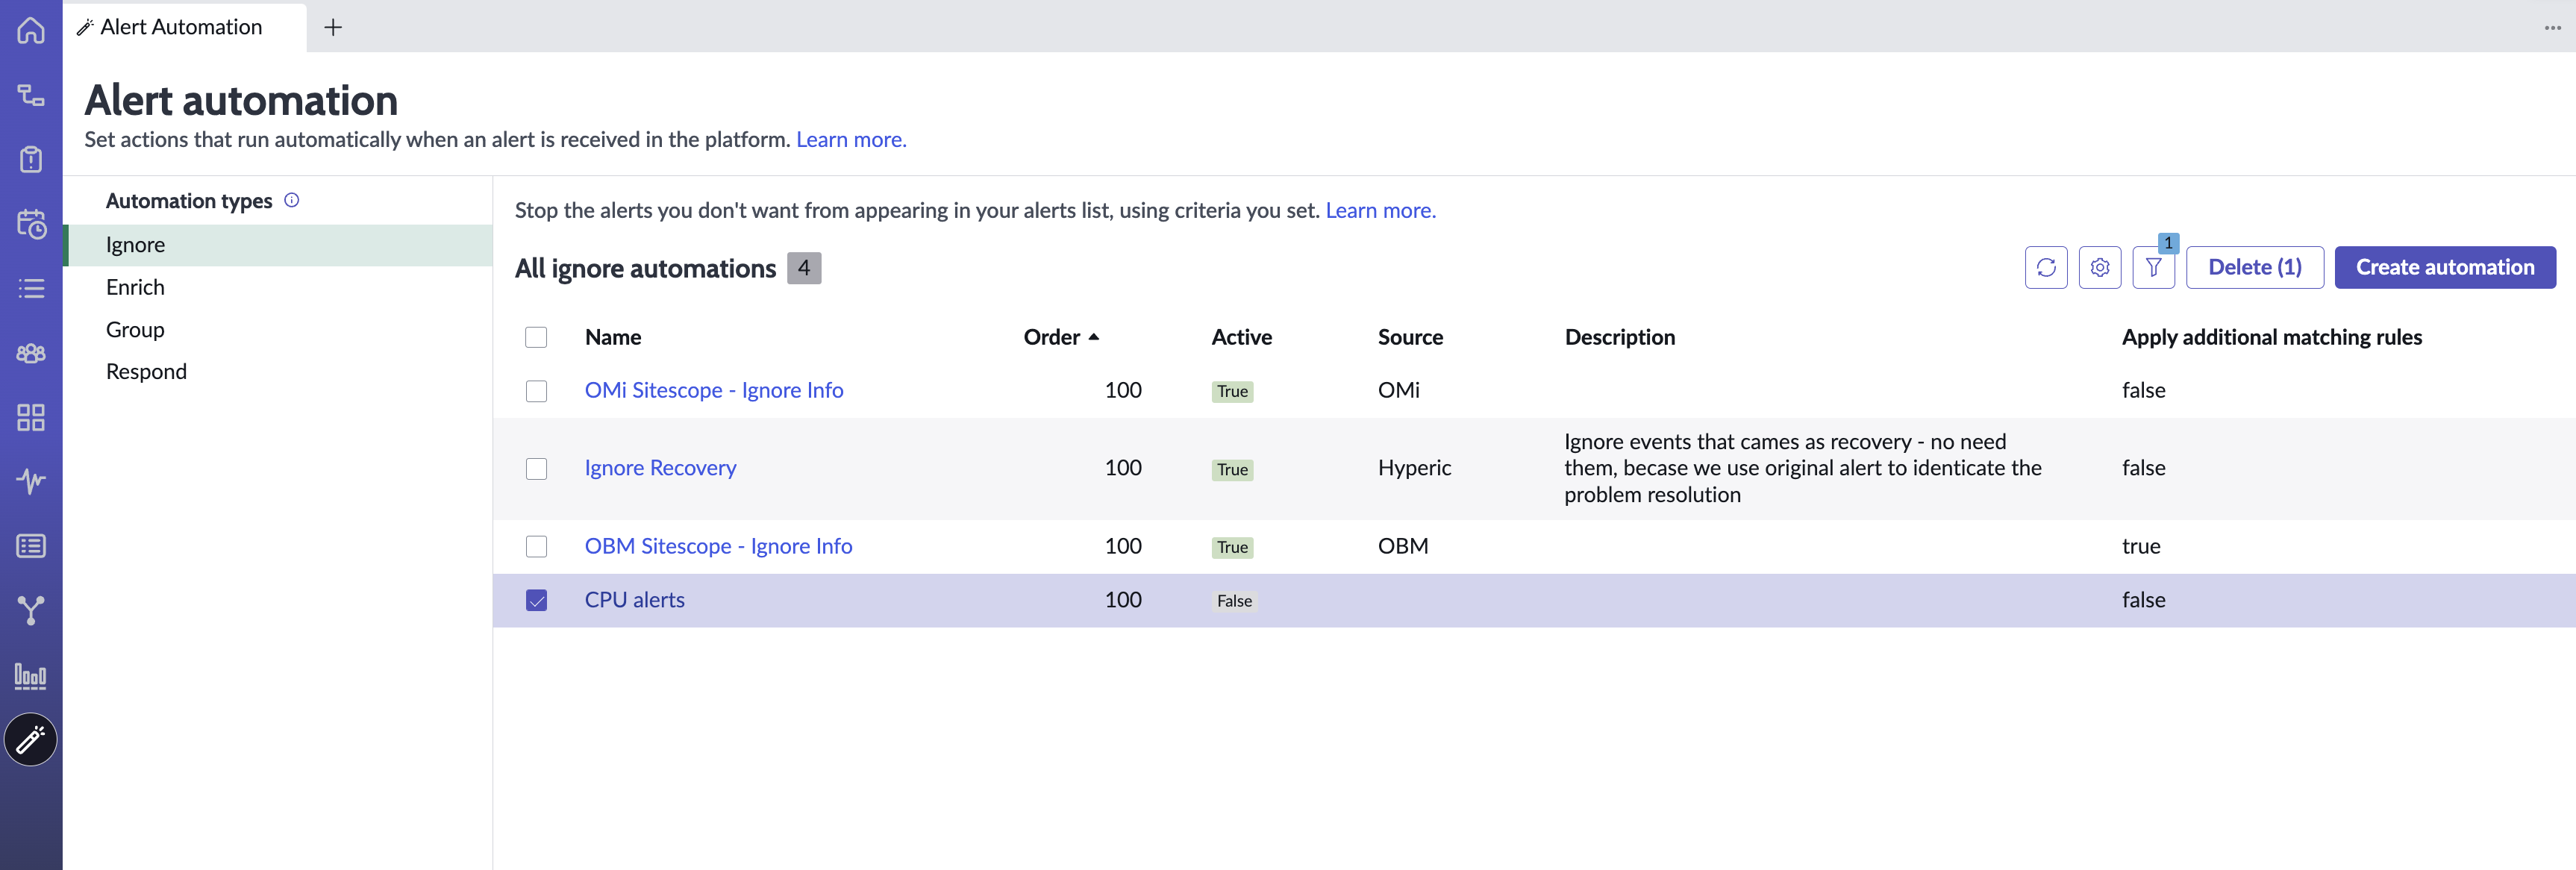
Task: Open the Home icon in sidebar
Action: [x=31, y=30]
